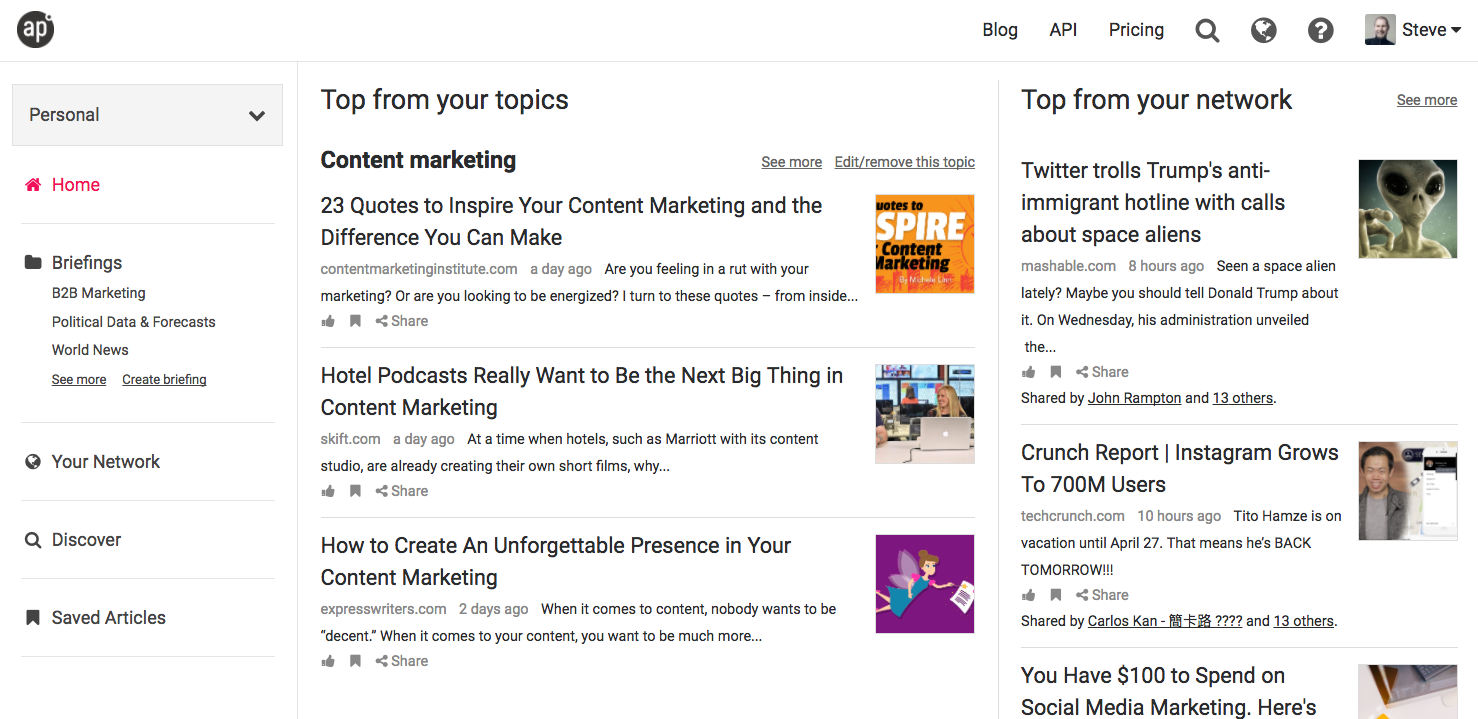Click the Saved Articles bookmark icon

tap(33, 618)
